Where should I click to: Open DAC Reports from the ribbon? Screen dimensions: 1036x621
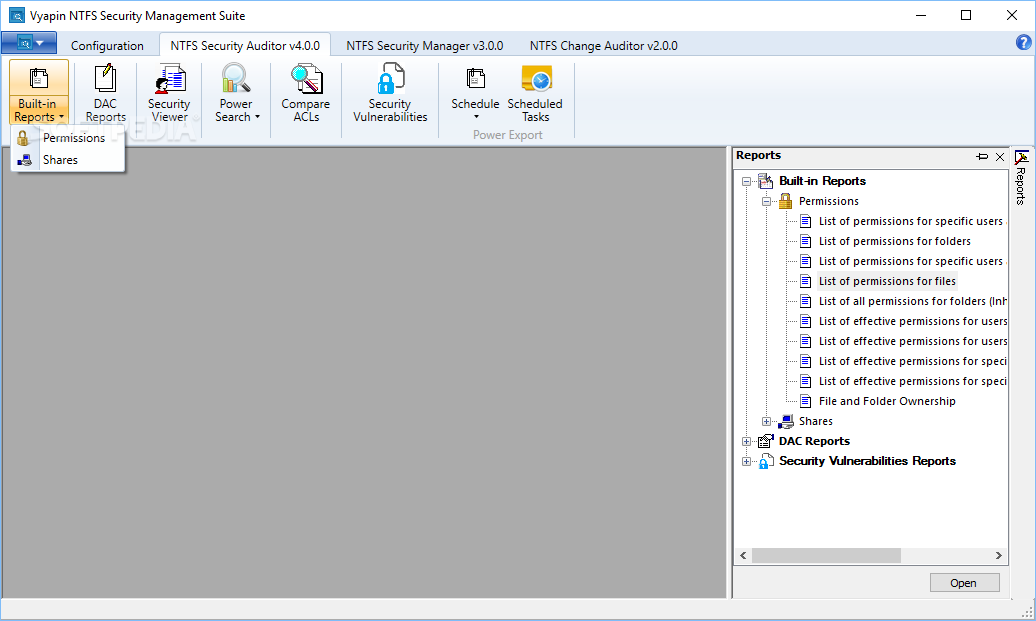tap(105, 92)
